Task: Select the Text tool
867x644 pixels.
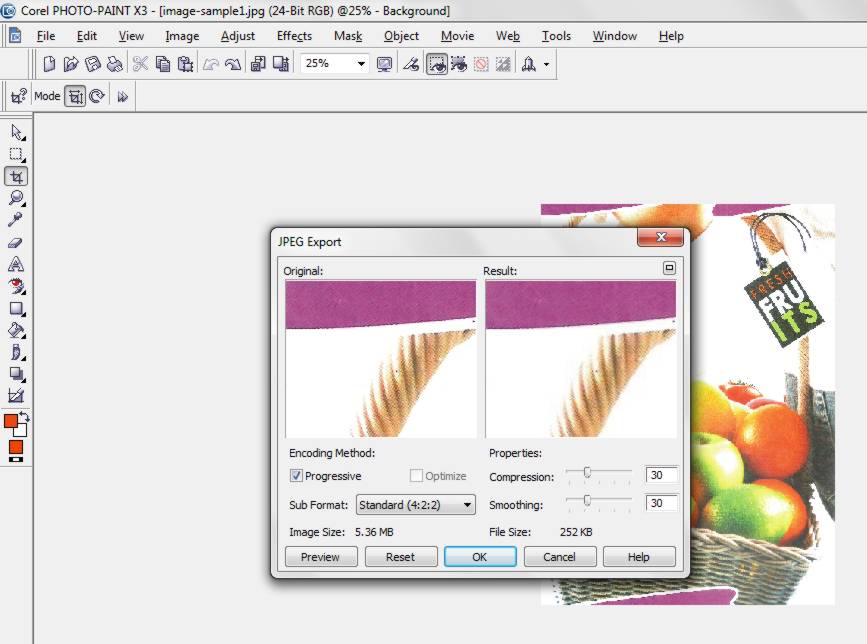Action: pos(14,266)
